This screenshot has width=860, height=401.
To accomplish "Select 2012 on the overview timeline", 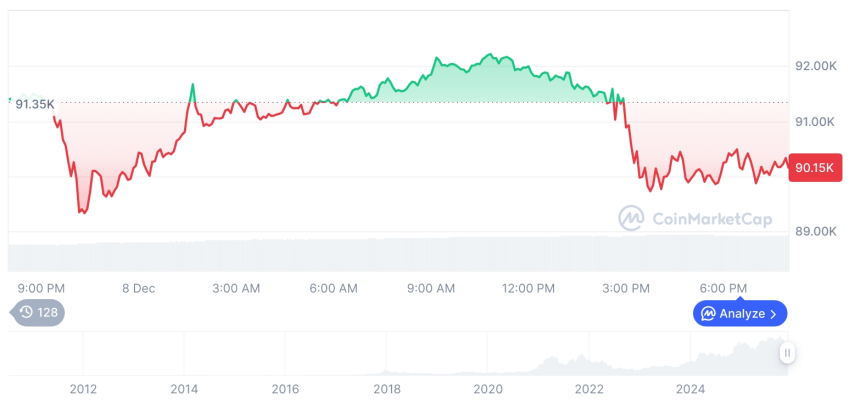I will coord(83,388).
